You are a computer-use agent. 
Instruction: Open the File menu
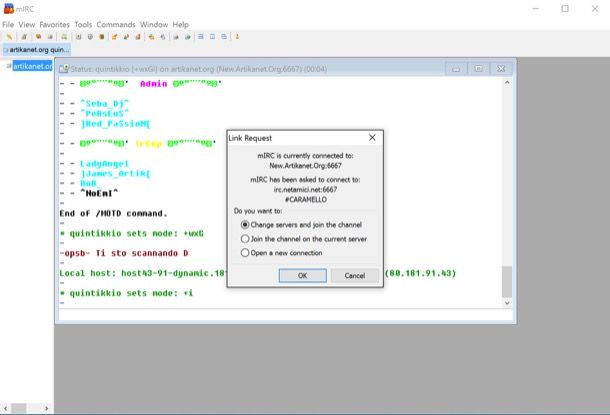coord(8,25)
